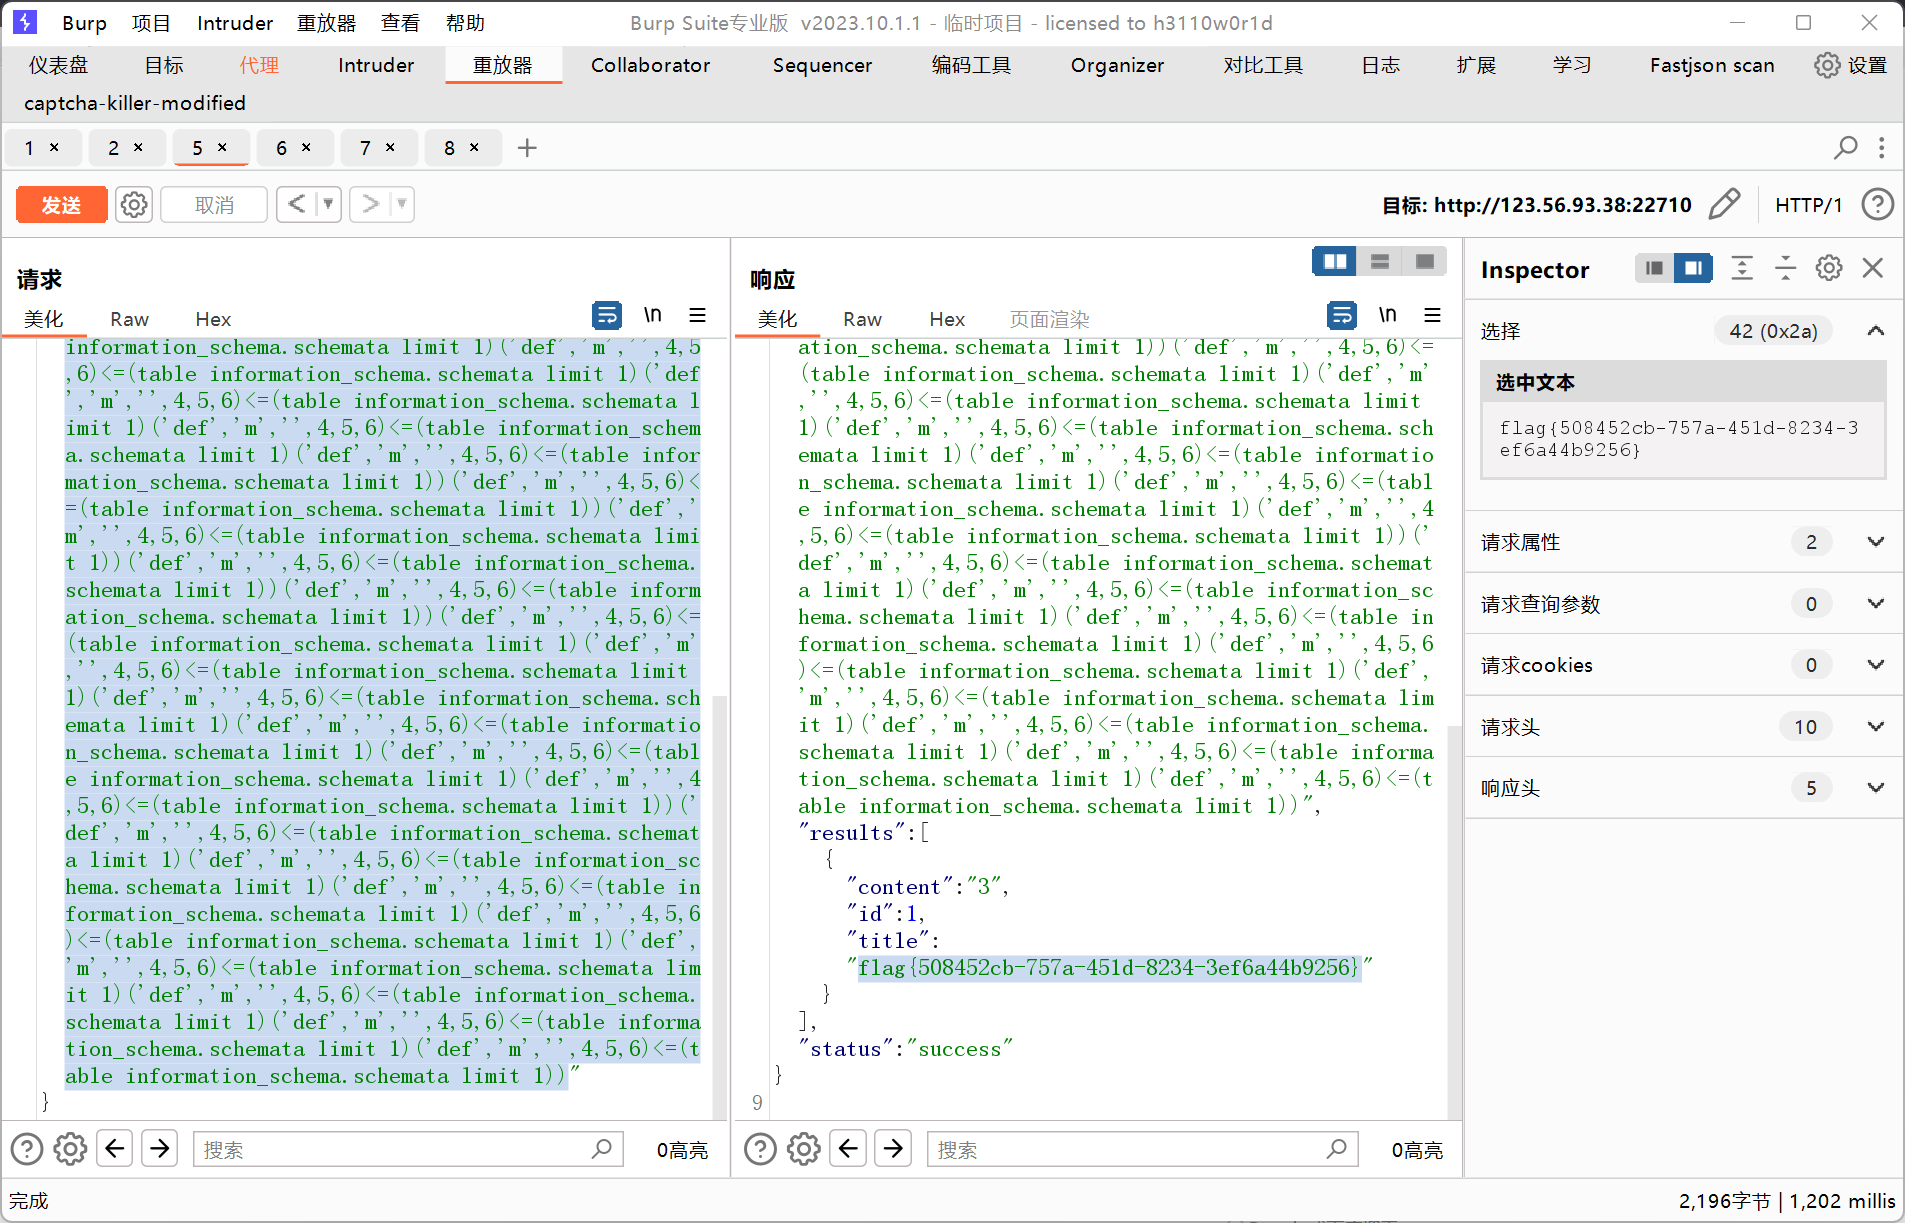
Task: Go to next match in response search
Action: pyautogui.click(x=893, y=1149)
